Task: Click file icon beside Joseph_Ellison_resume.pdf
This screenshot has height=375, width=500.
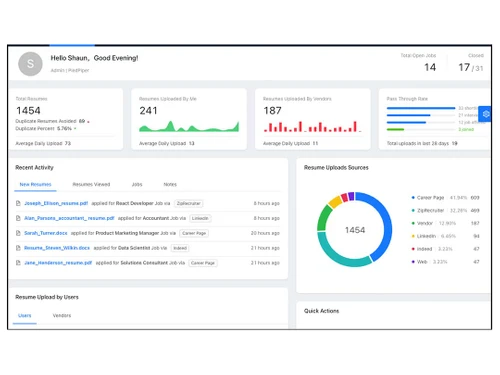Action: [x=18, y=203]
